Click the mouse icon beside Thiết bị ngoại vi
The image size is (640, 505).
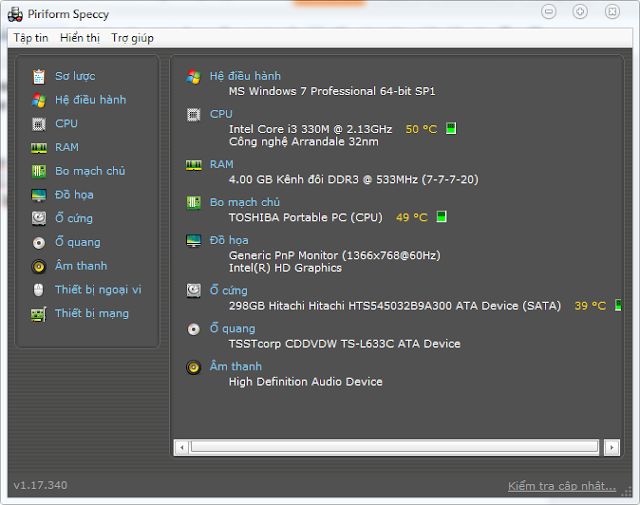(x=38, y=290)
